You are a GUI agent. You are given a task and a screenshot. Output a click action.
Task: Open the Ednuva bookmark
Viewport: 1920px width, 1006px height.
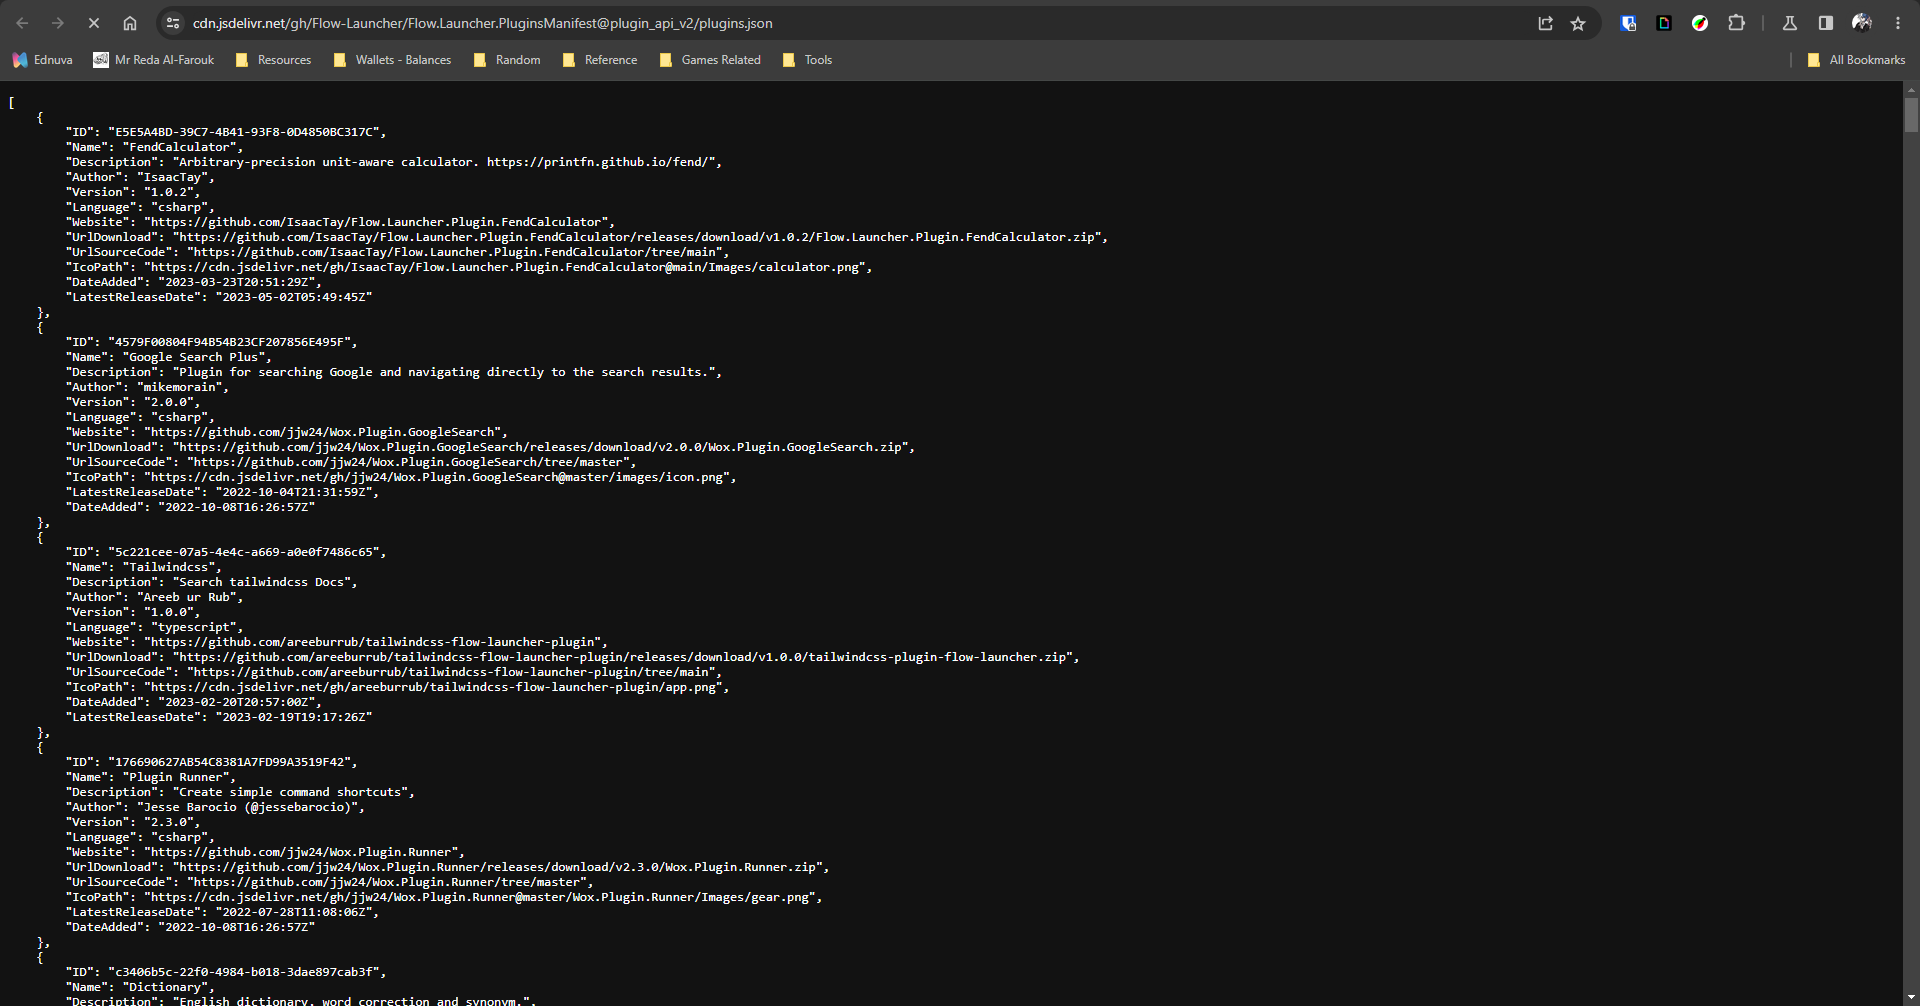pos(43,60)
